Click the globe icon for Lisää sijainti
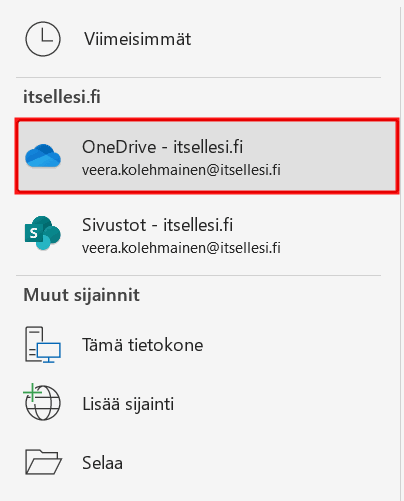404x501 pixels. 42,402
